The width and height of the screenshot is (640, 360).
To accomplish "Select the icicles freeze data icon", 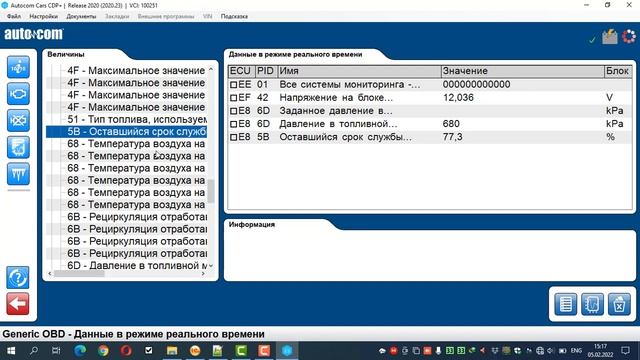I will coord(18,174).
